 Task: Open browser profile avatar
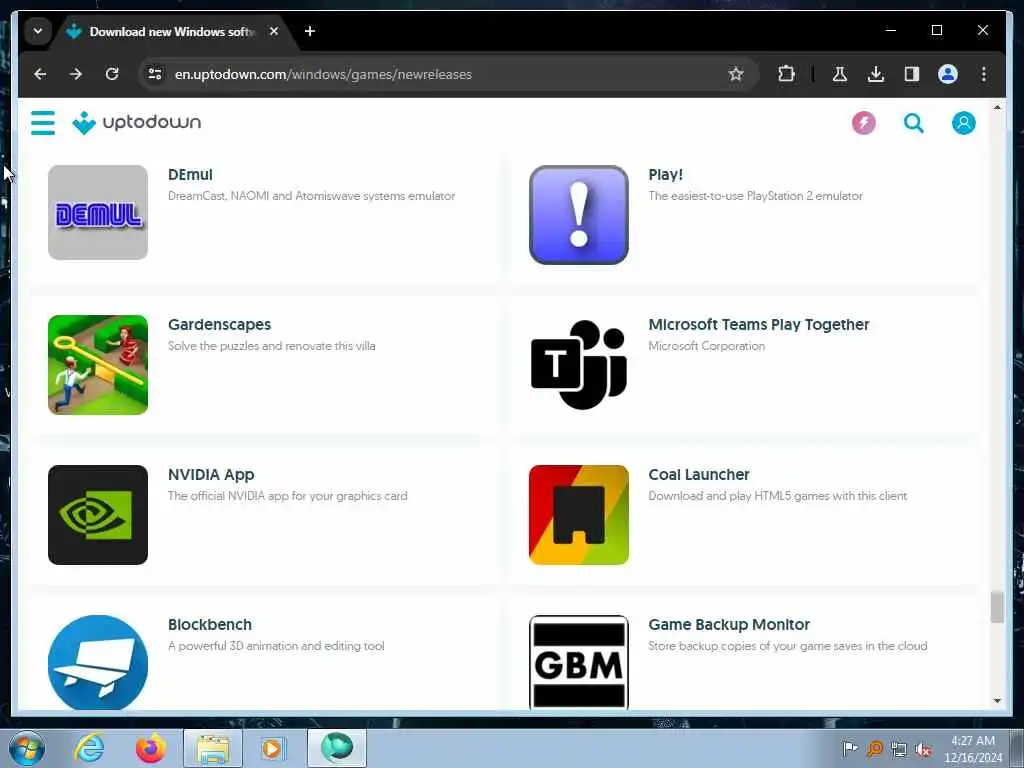pos(948,74)
